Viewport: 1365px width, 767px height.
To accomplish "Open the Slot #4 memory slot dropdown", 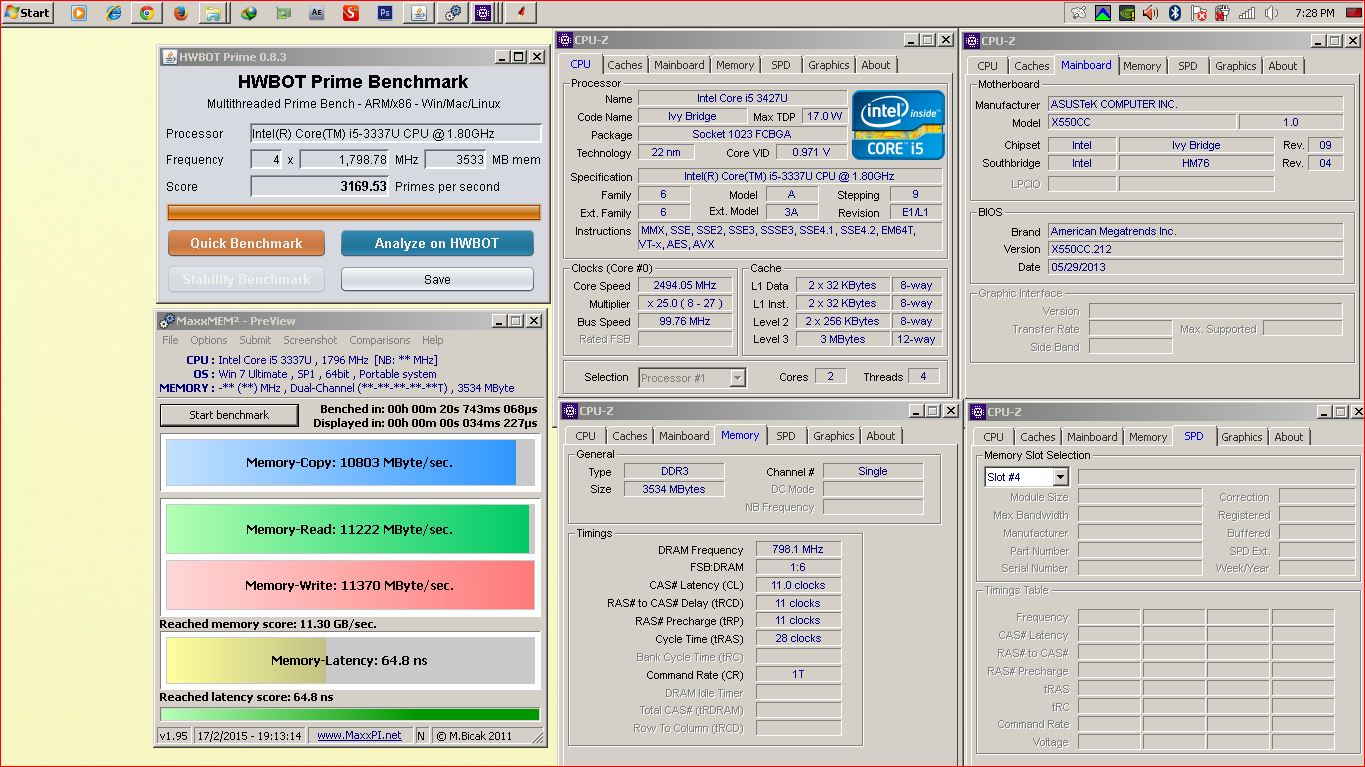I will coord(1027,477).
